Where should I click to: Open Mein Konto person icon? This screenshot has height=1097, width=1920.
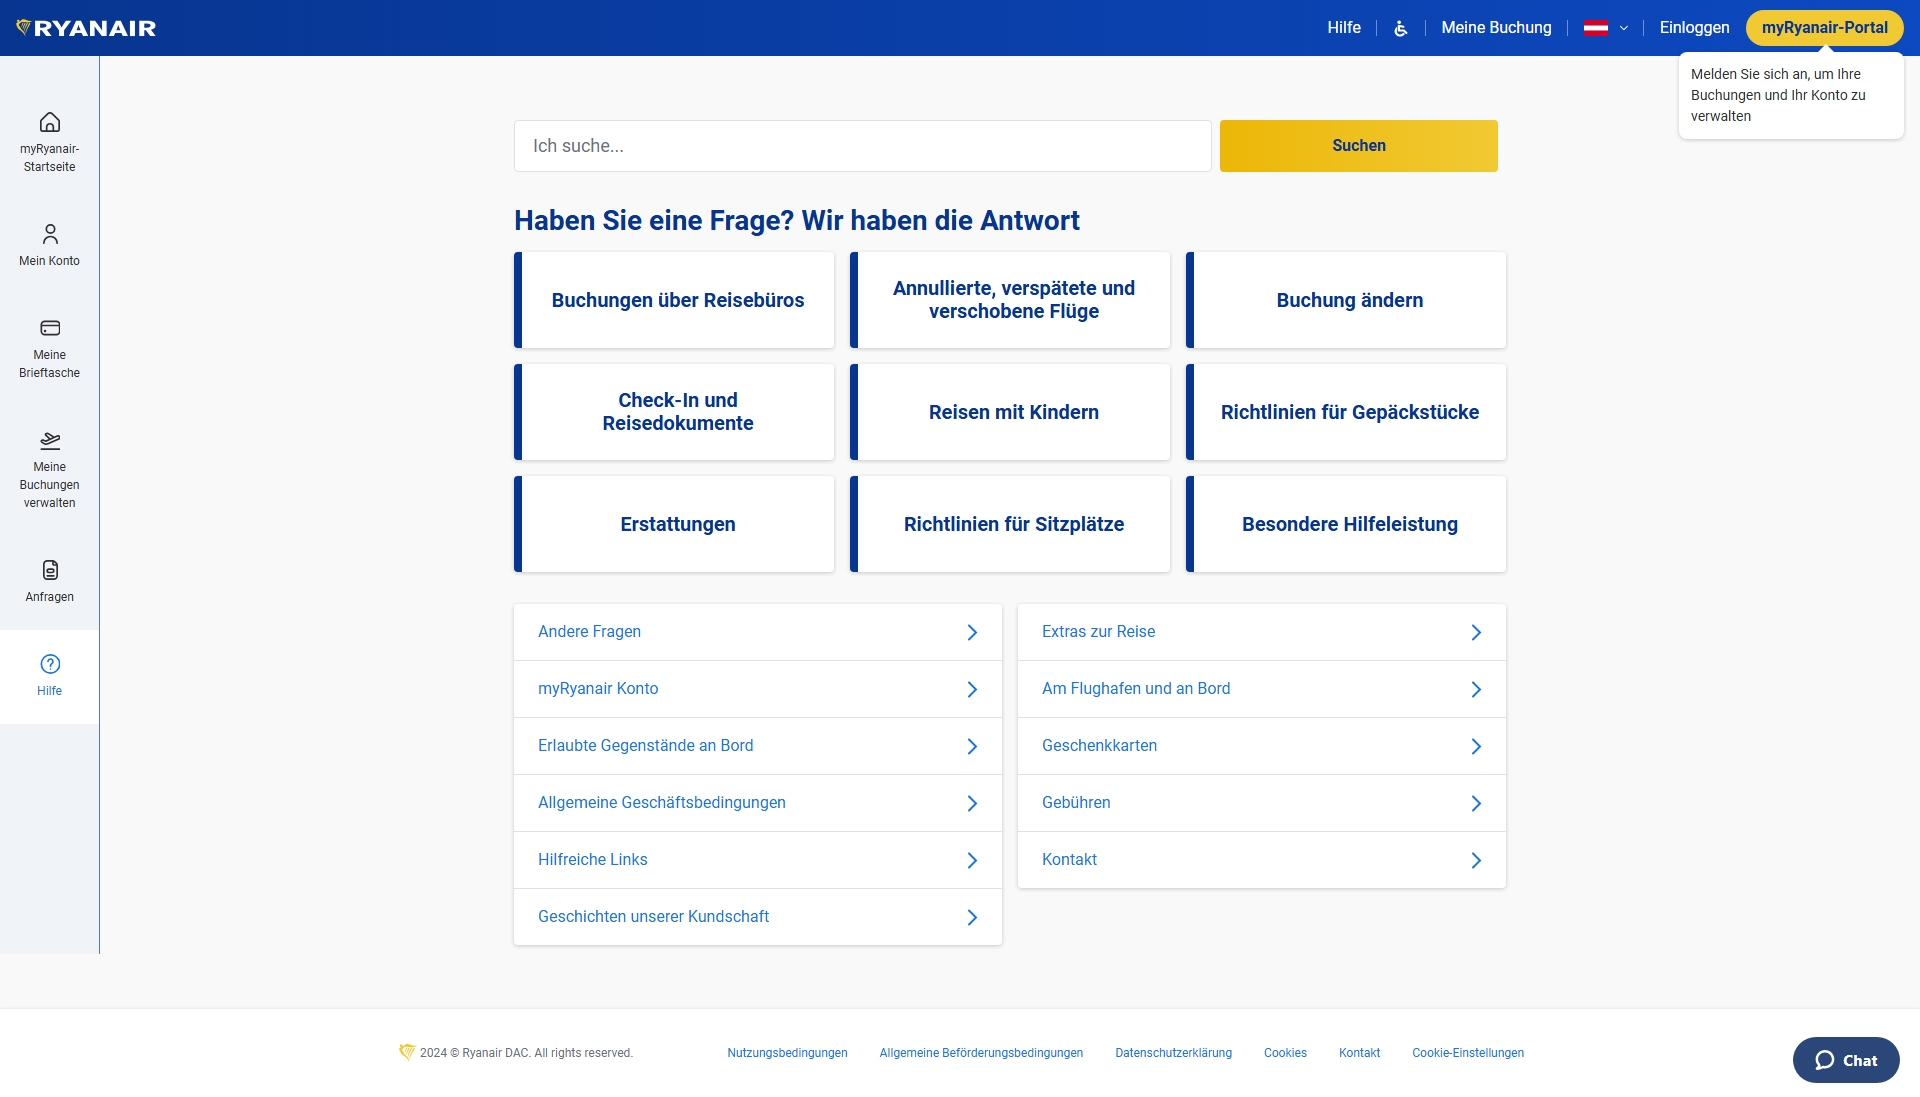tap(50, 234)
